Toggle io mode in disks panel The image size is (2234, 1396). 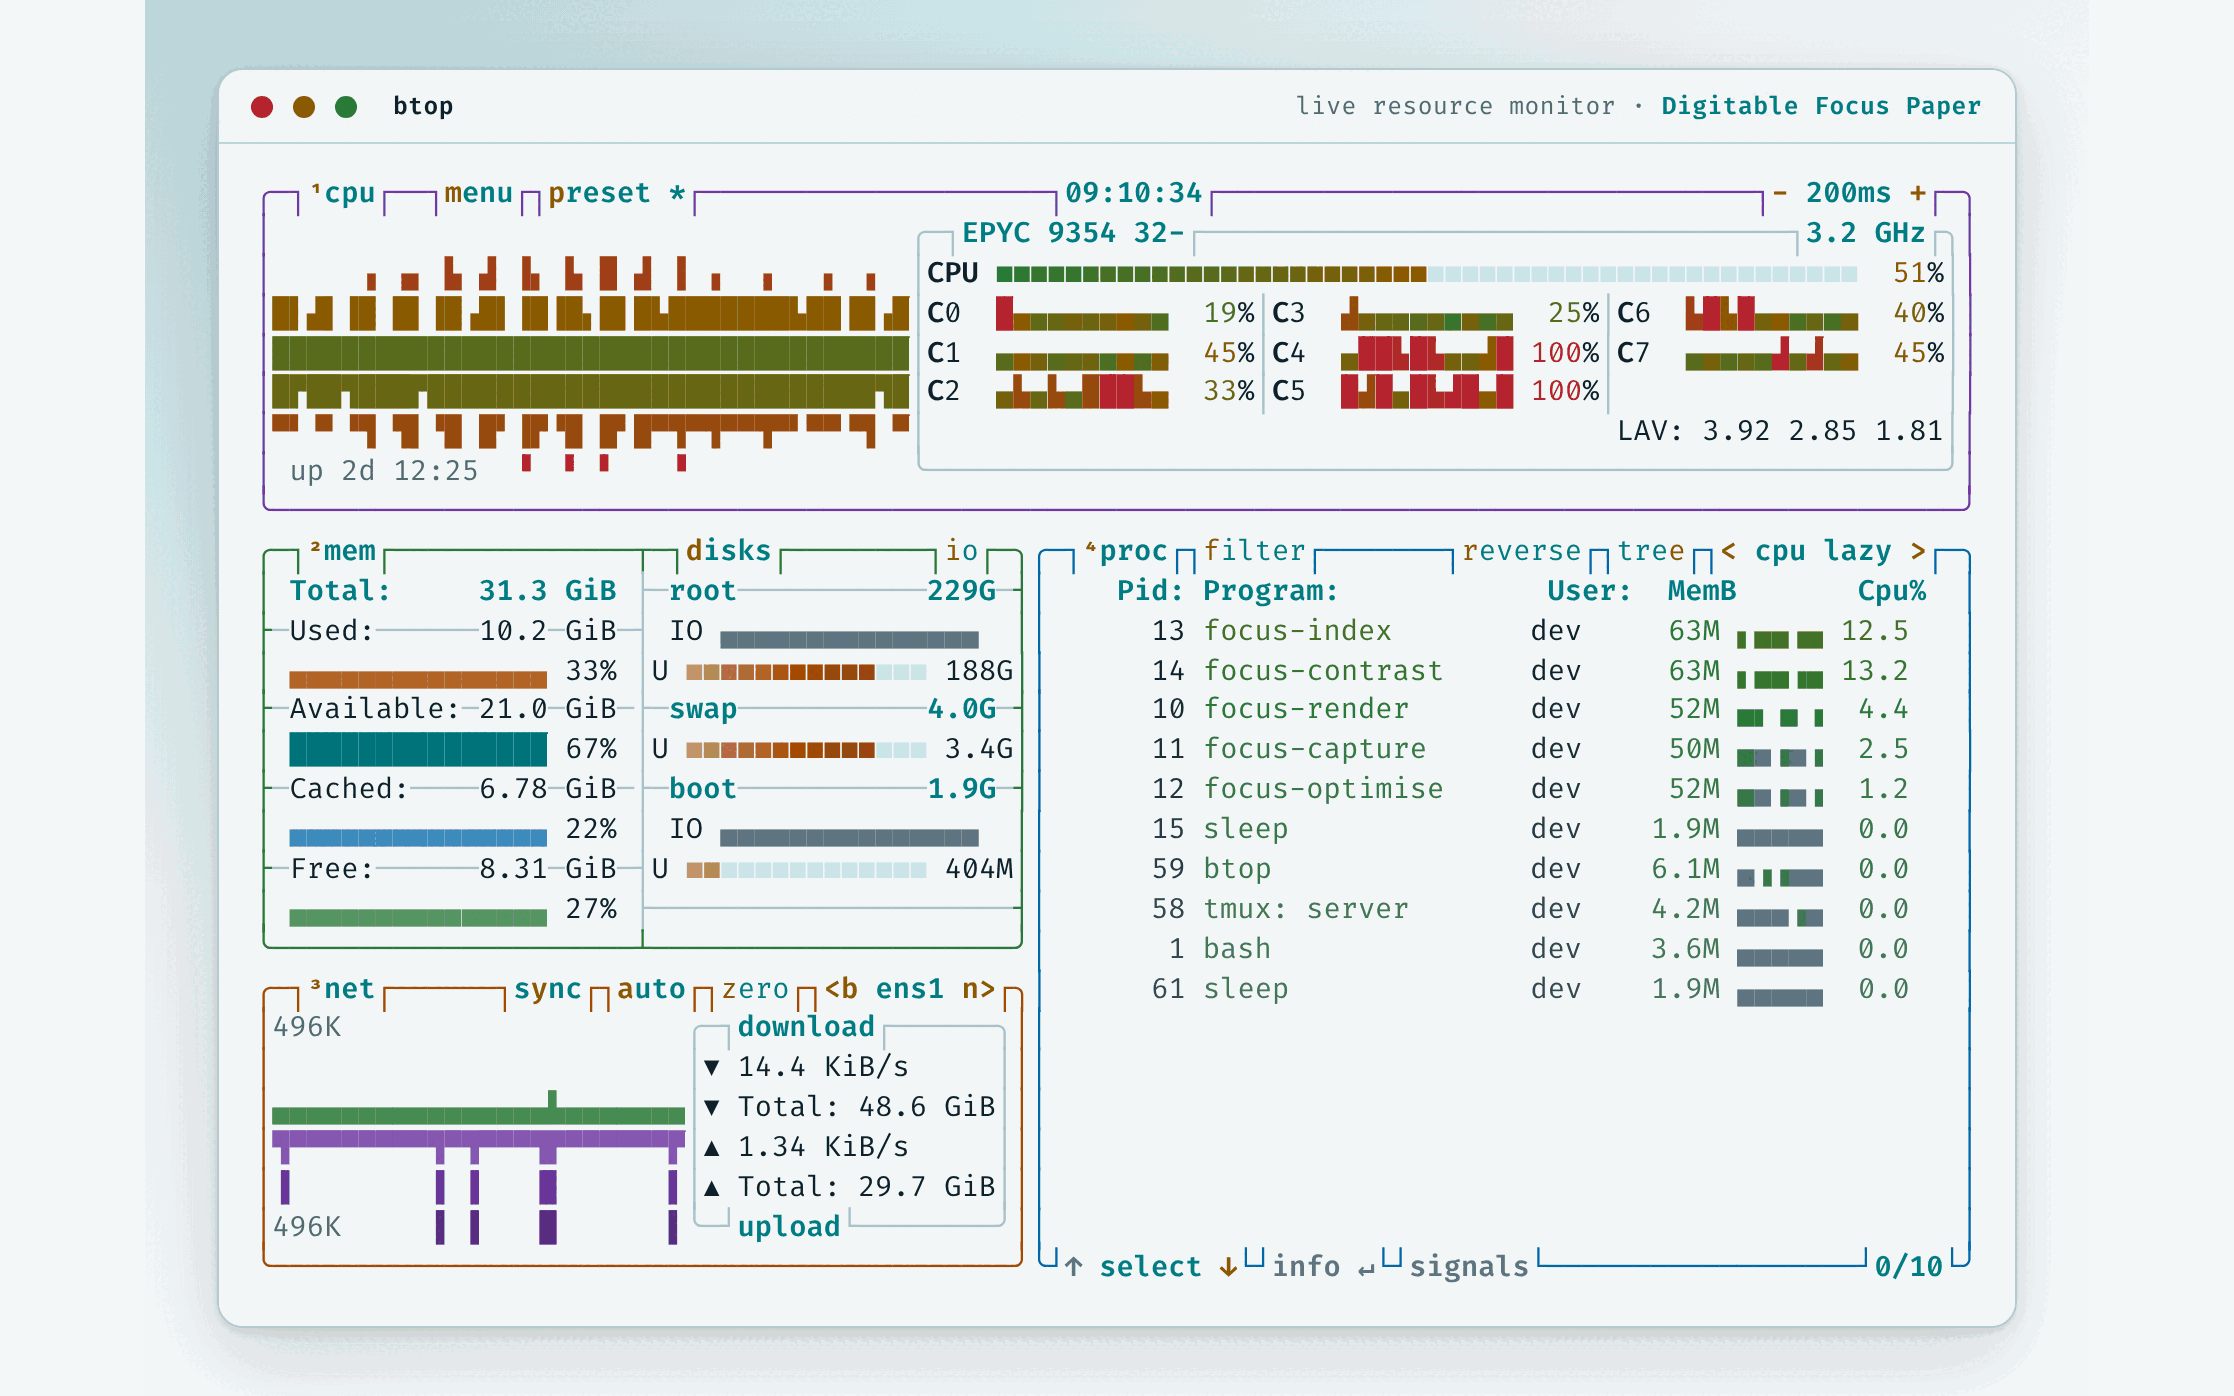961,551
